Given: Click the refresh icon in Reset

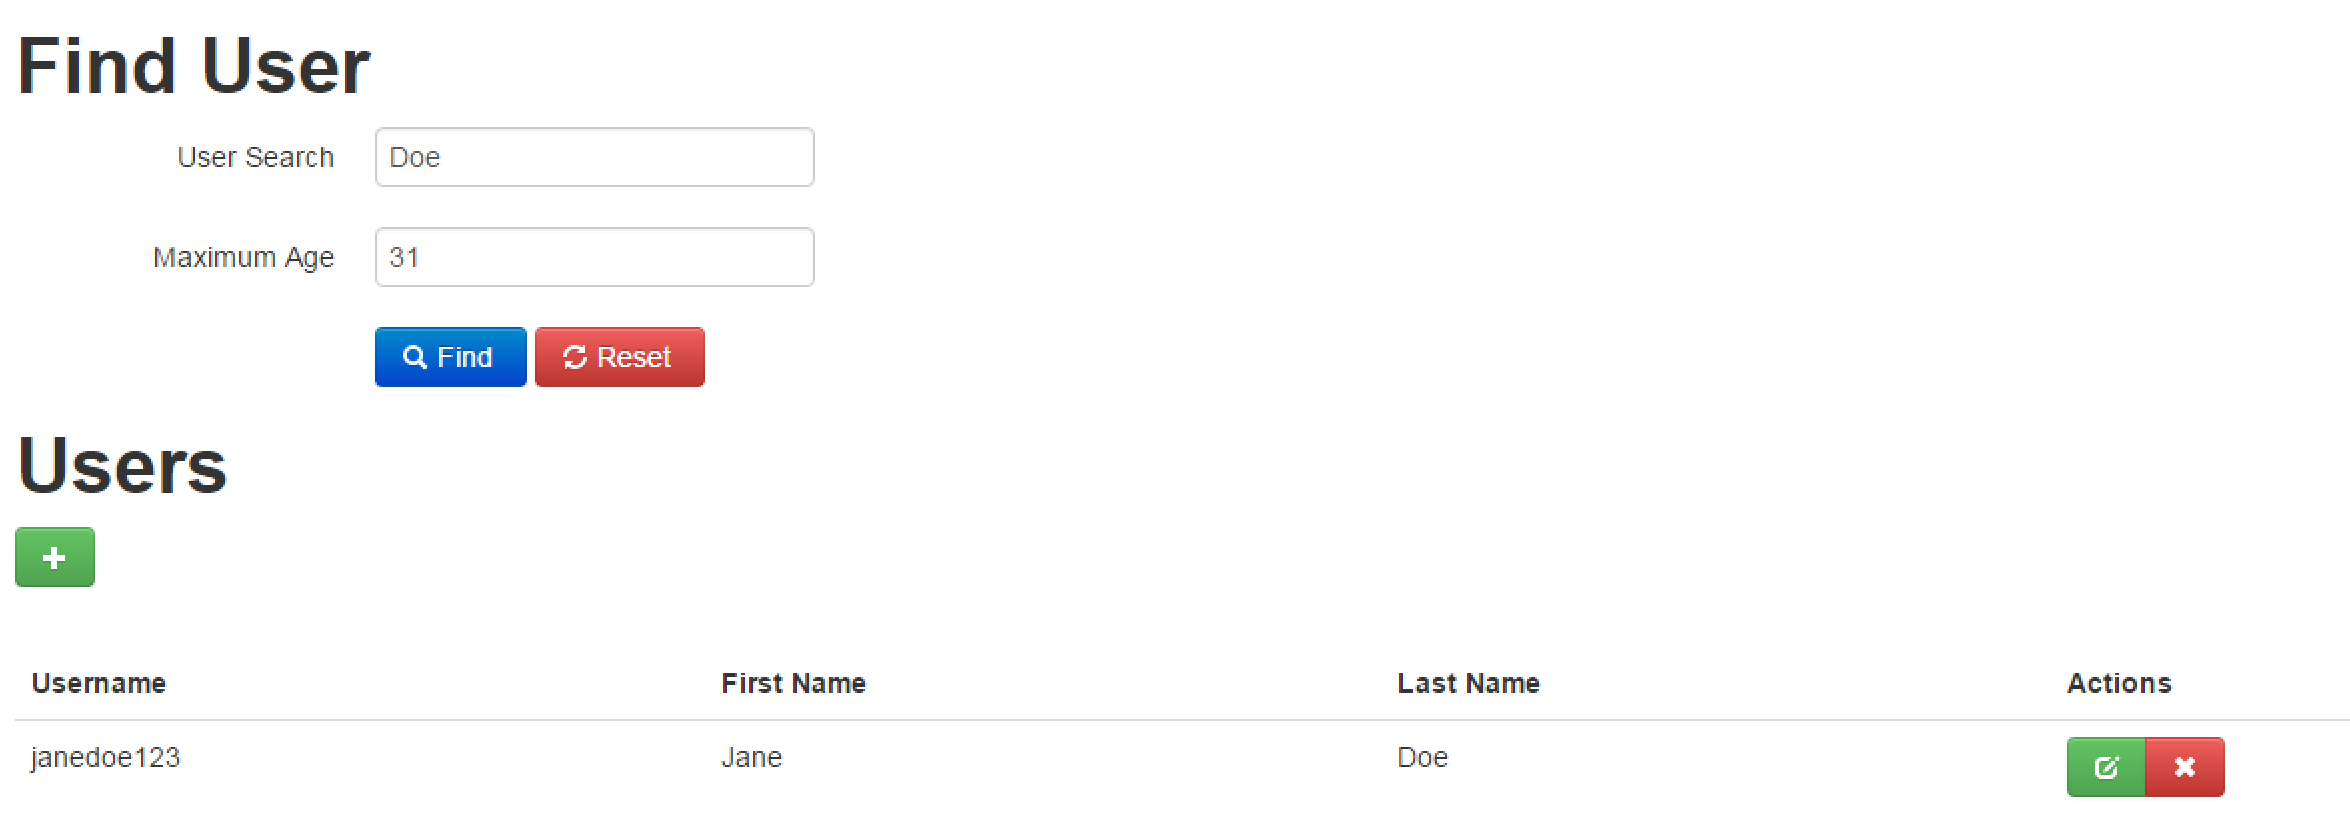Looking at the screenshot, I should [575, 357].
